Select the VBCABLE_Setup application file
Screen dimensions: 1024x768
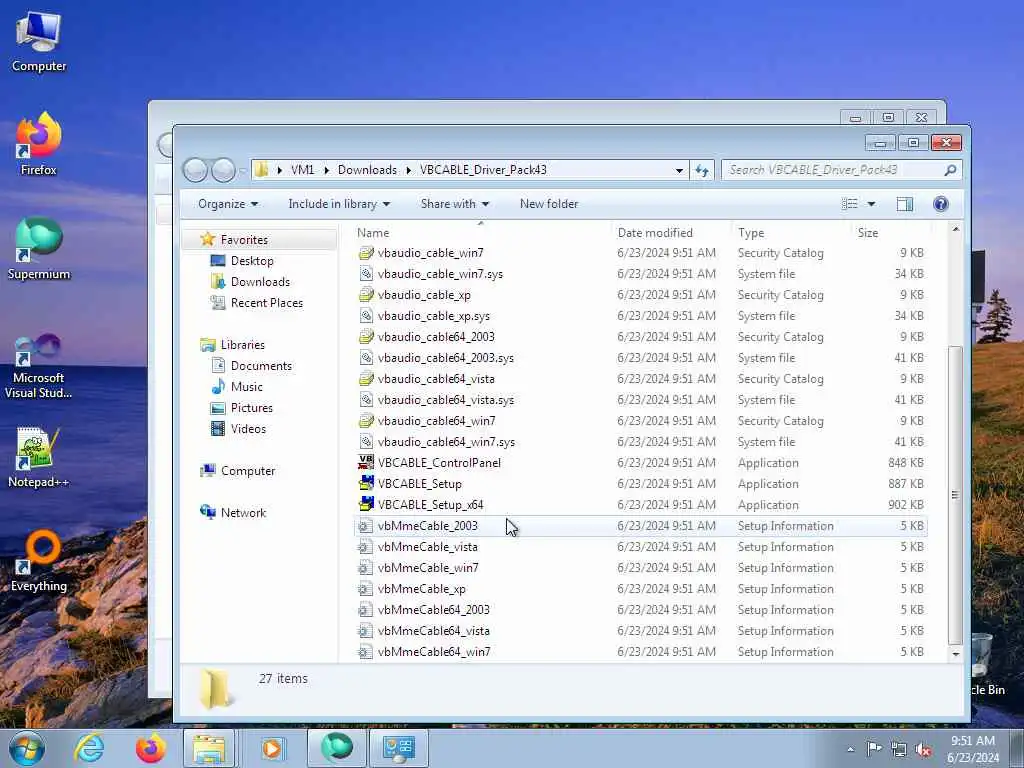[419, 484]
